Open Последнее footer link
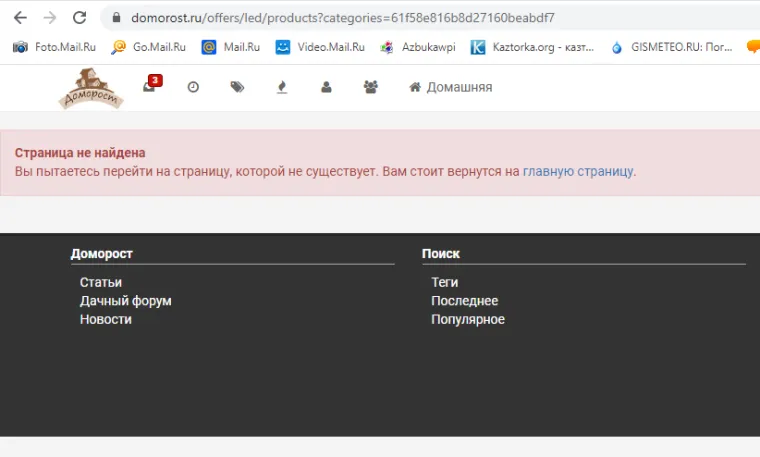 point(464,301)
